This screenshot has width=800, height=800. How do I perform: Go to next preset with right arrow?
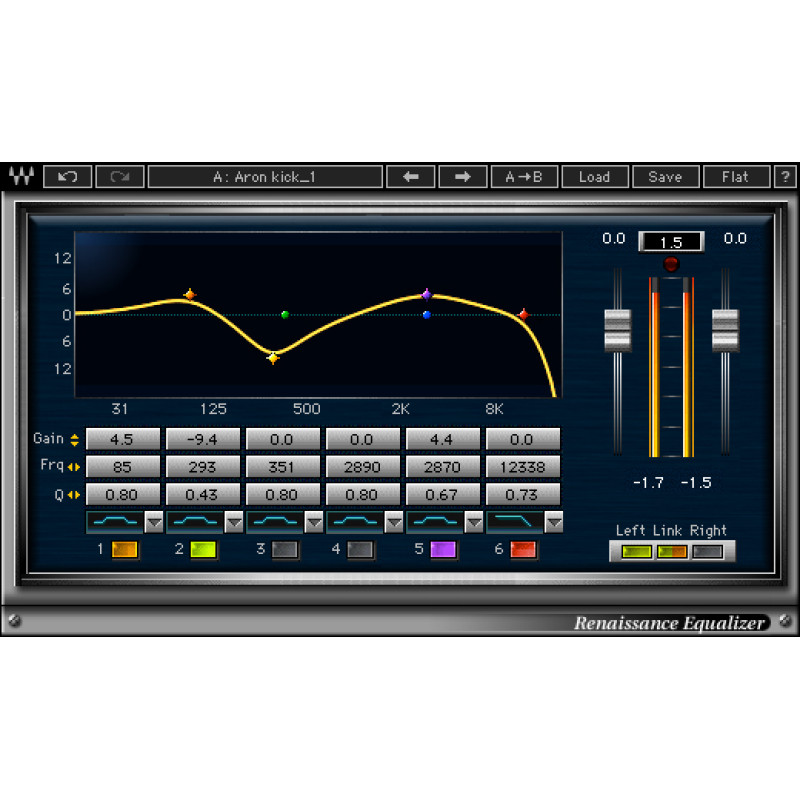[x=463, y=177]
